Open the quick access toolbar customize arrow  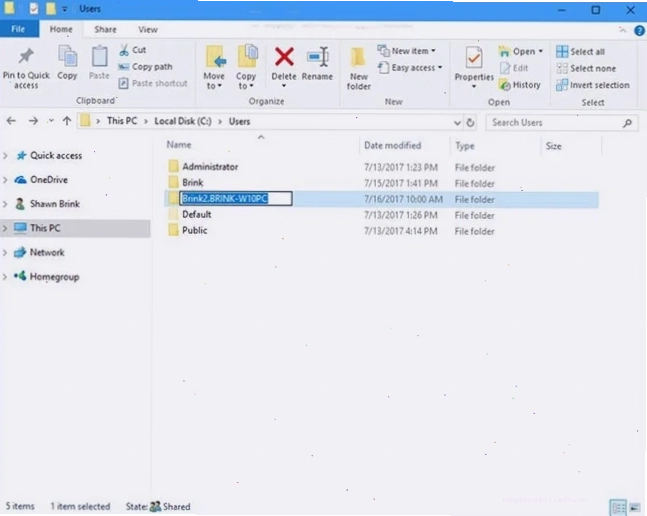point(64,9)
